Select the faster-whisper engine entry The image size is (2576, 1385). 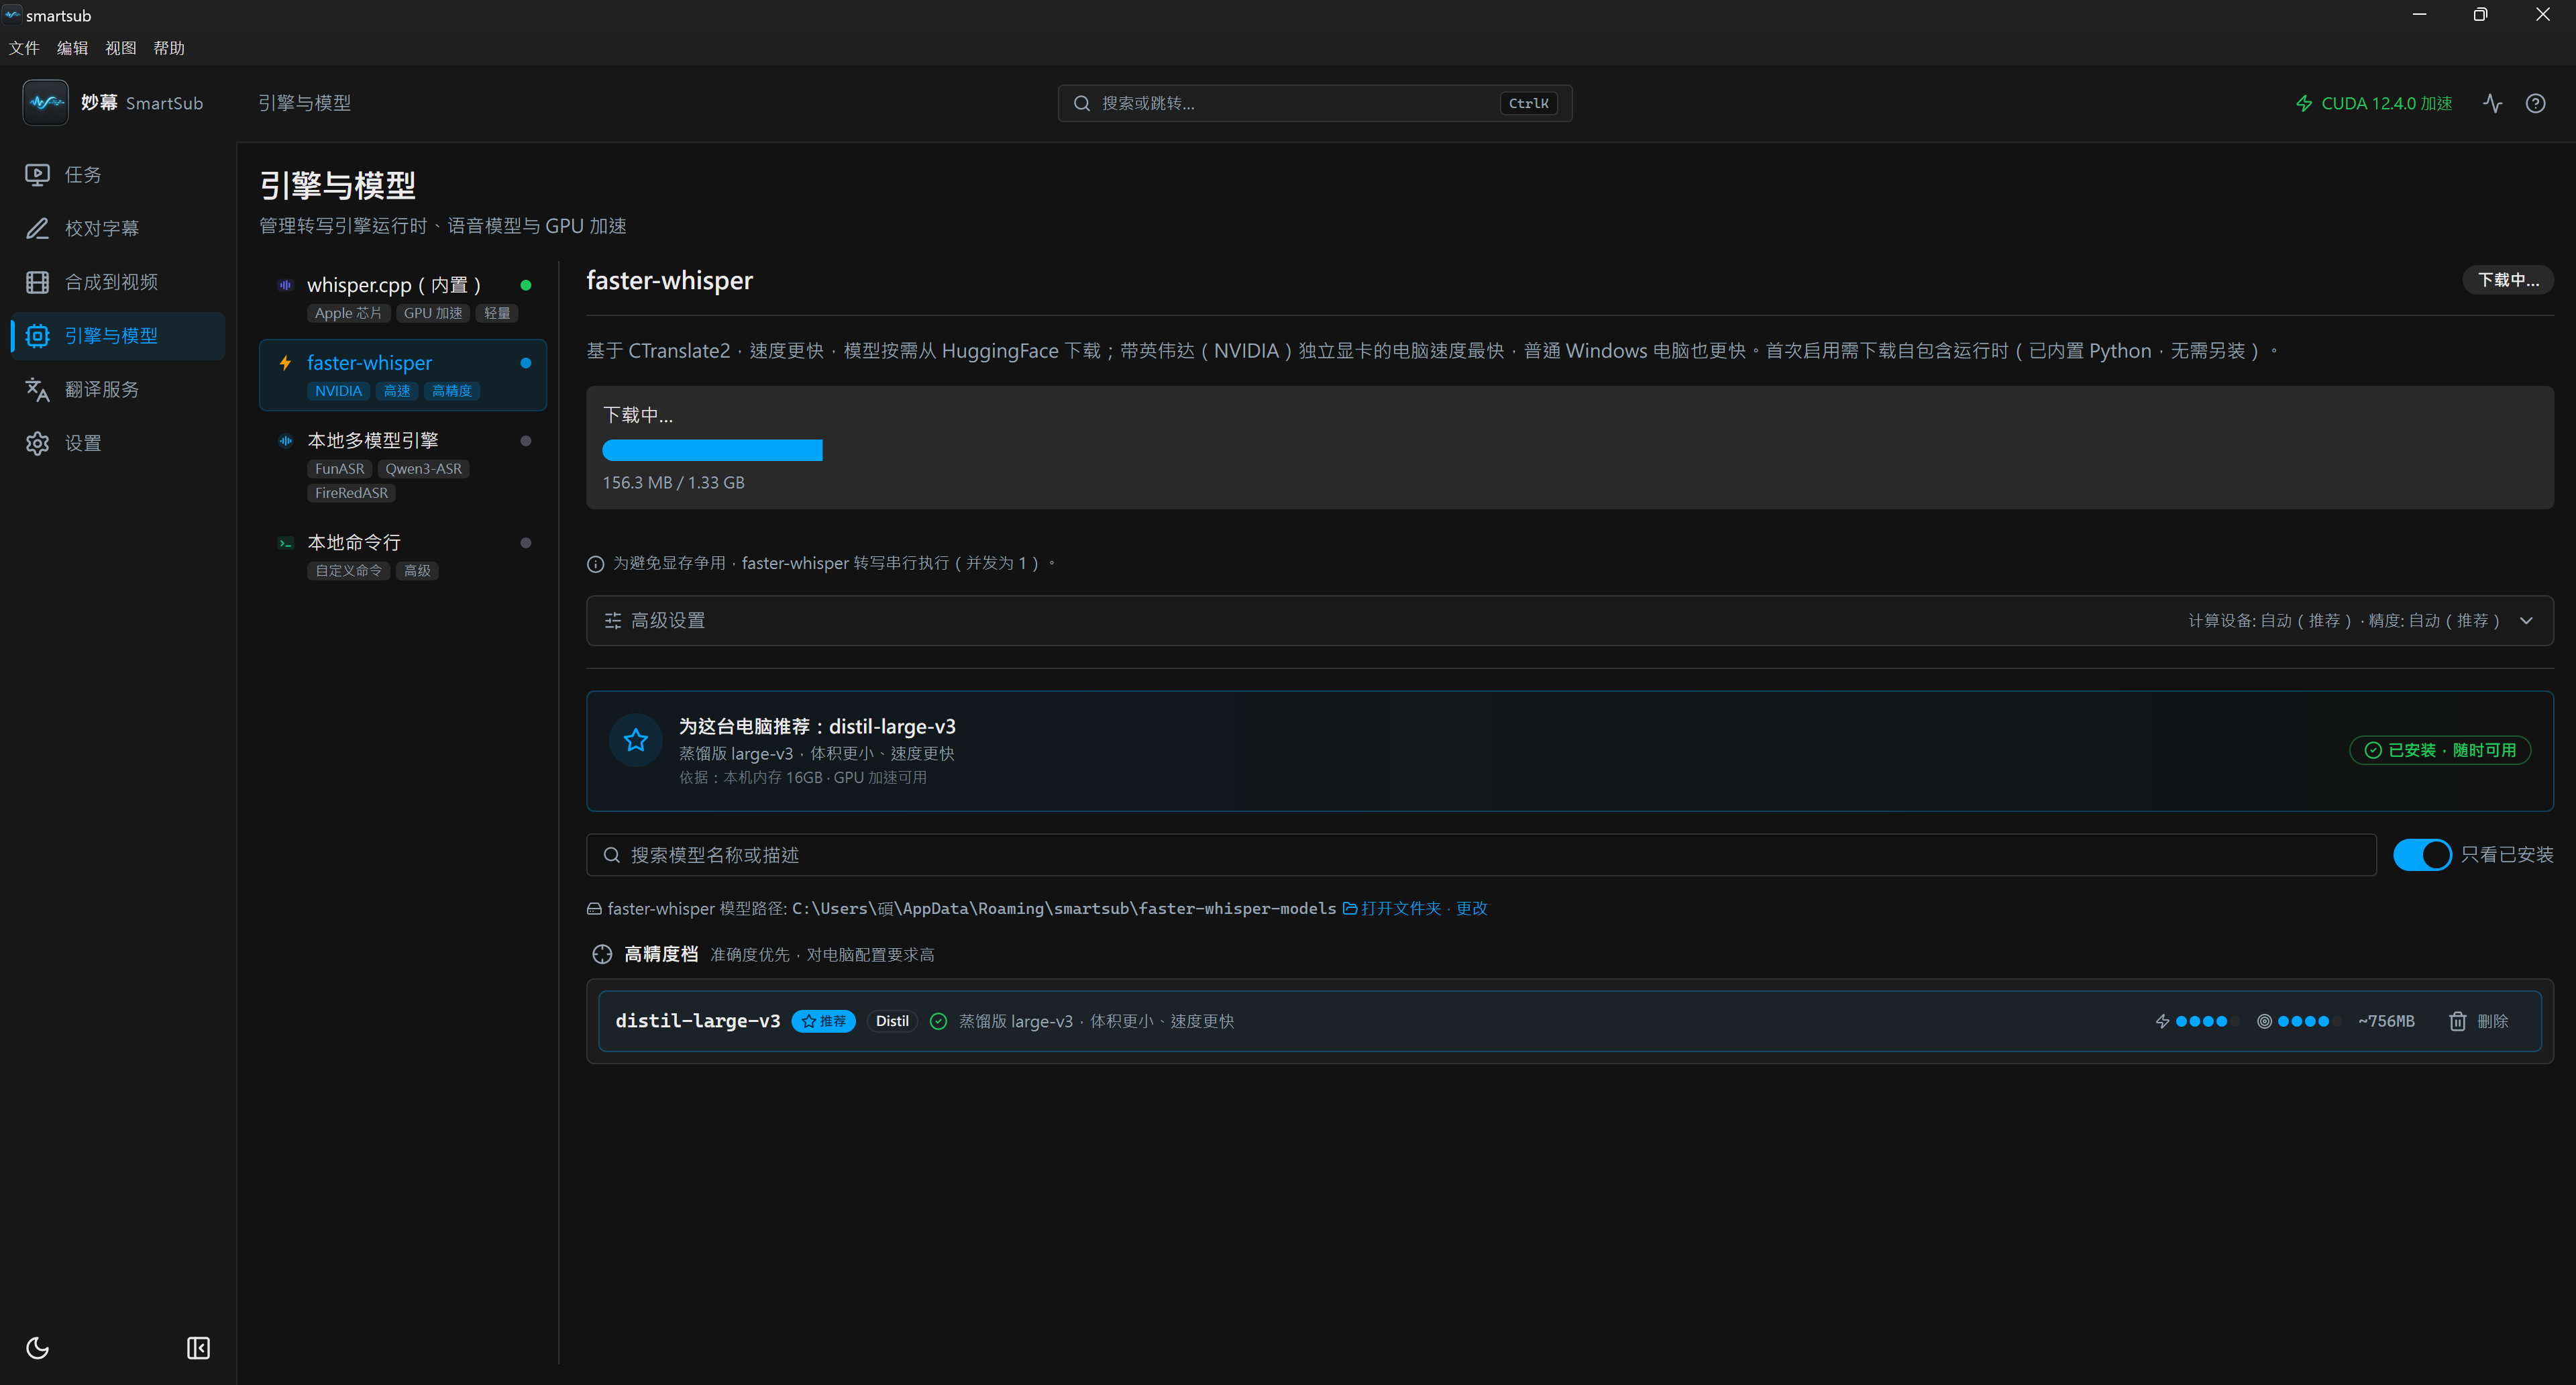[x=403, y=375]
